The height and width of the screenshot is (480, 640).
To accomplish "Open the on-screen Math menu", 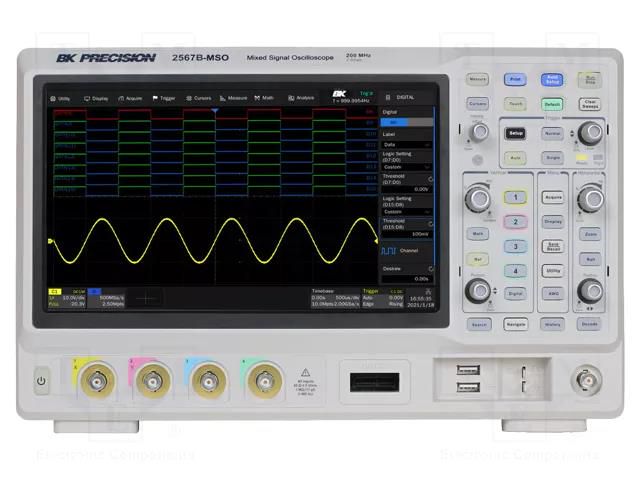I will click(264, 98).
